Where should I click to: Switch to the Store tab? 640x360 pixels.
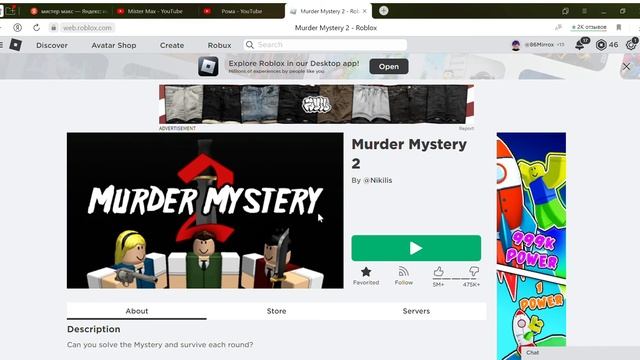(x=276, y=311)
